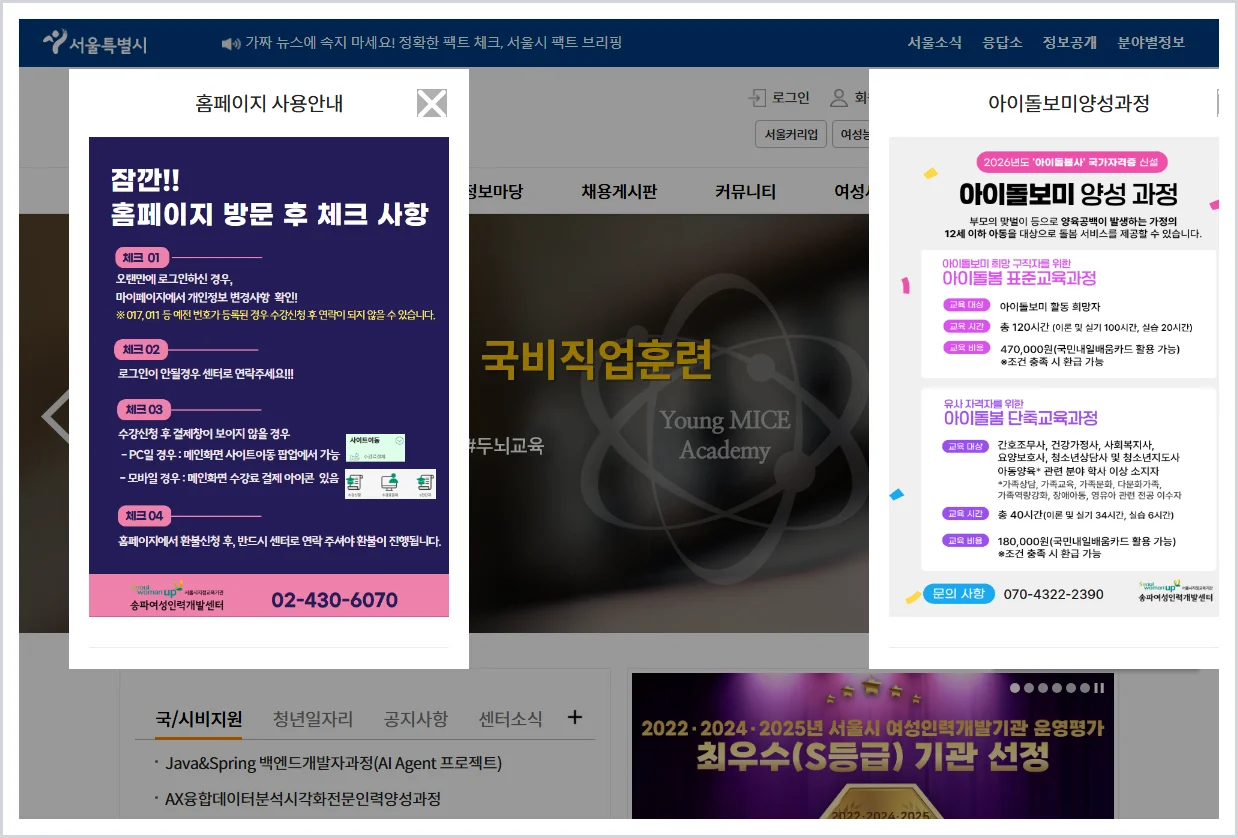Open AX융합데이터분석시각화전문인력양성과정 link

coord(303,799)
